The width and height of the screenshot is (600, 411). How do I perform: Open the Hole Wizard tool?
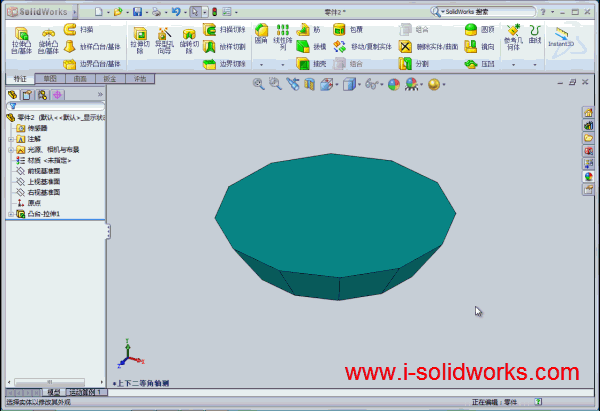pyautogui.click(x=164, y=40)
